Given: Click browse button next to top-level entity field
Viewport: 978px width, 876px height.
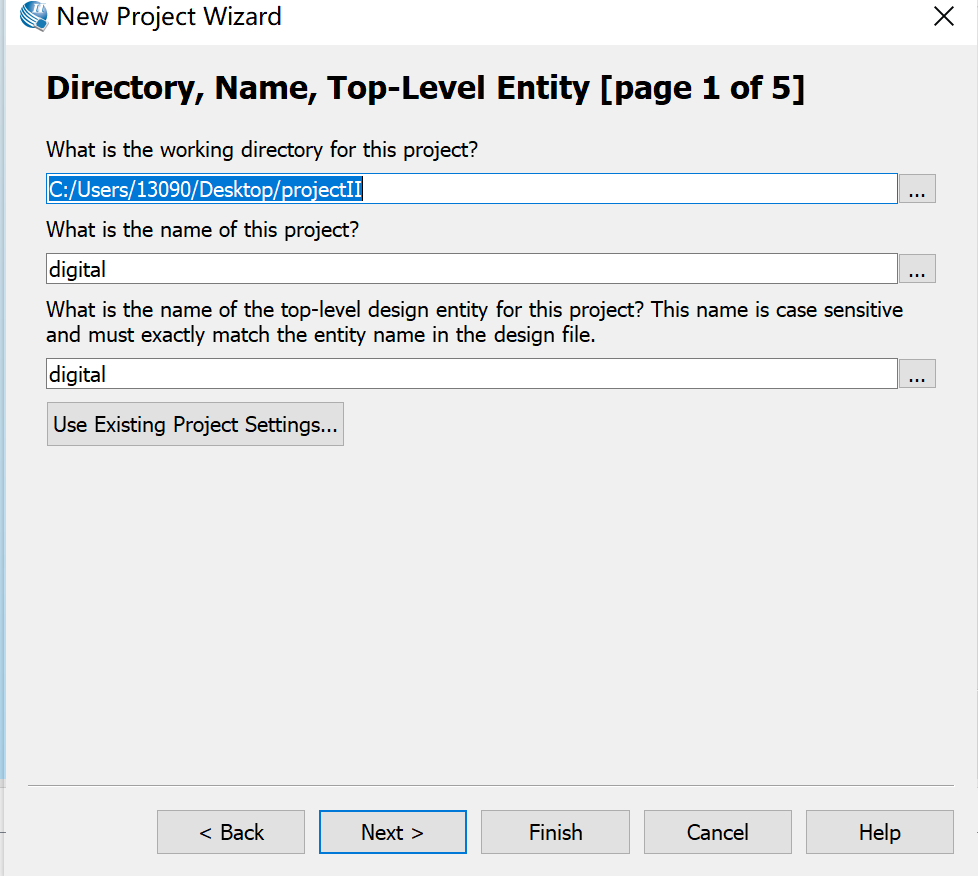Looking at the screenshot, I should 917,374.
